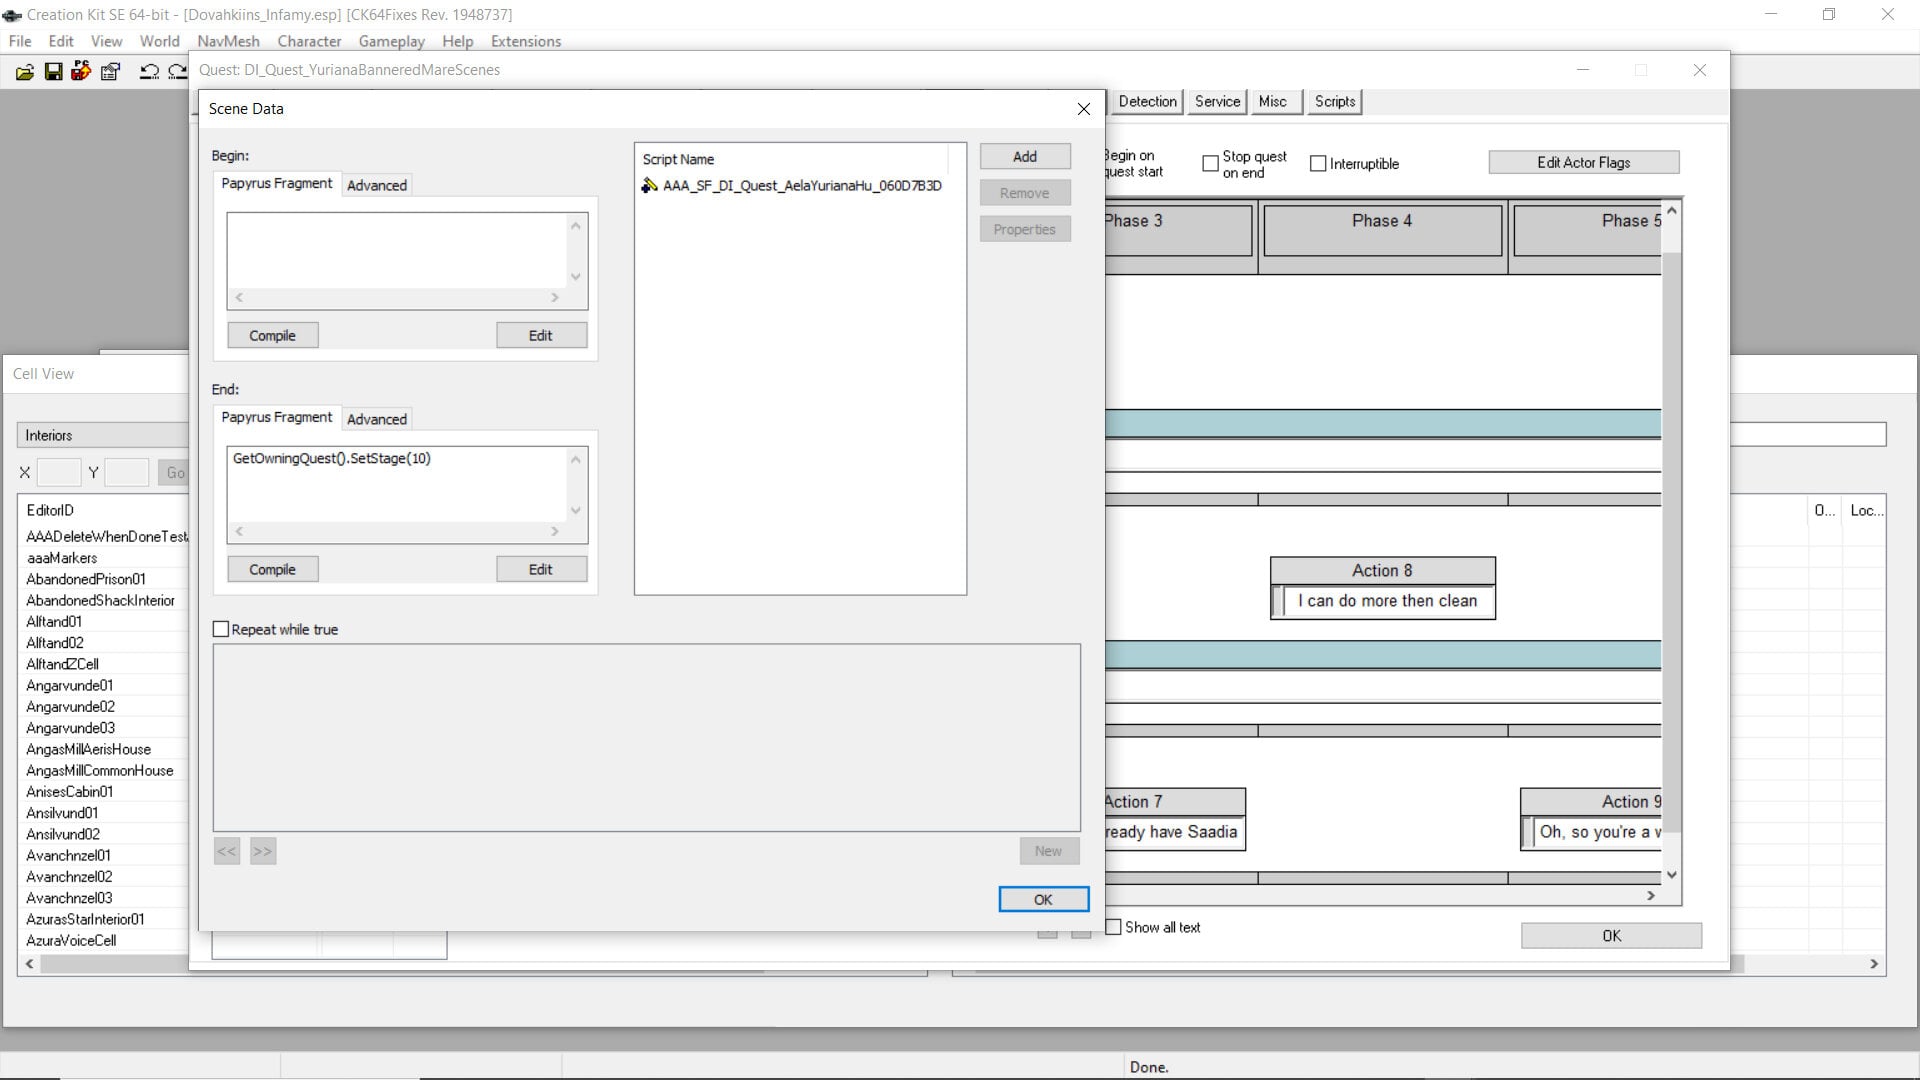Screen dimensions: 1920x1080
Task: Save the plugin with the floppy disk icon
Action: point(53,71)
